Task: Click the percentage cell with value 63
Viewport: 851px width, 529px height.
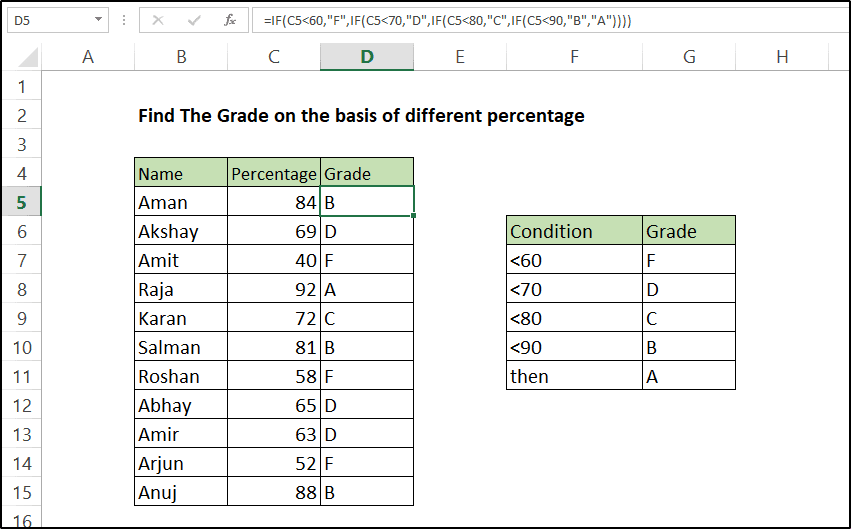Action: click(274, 434)
